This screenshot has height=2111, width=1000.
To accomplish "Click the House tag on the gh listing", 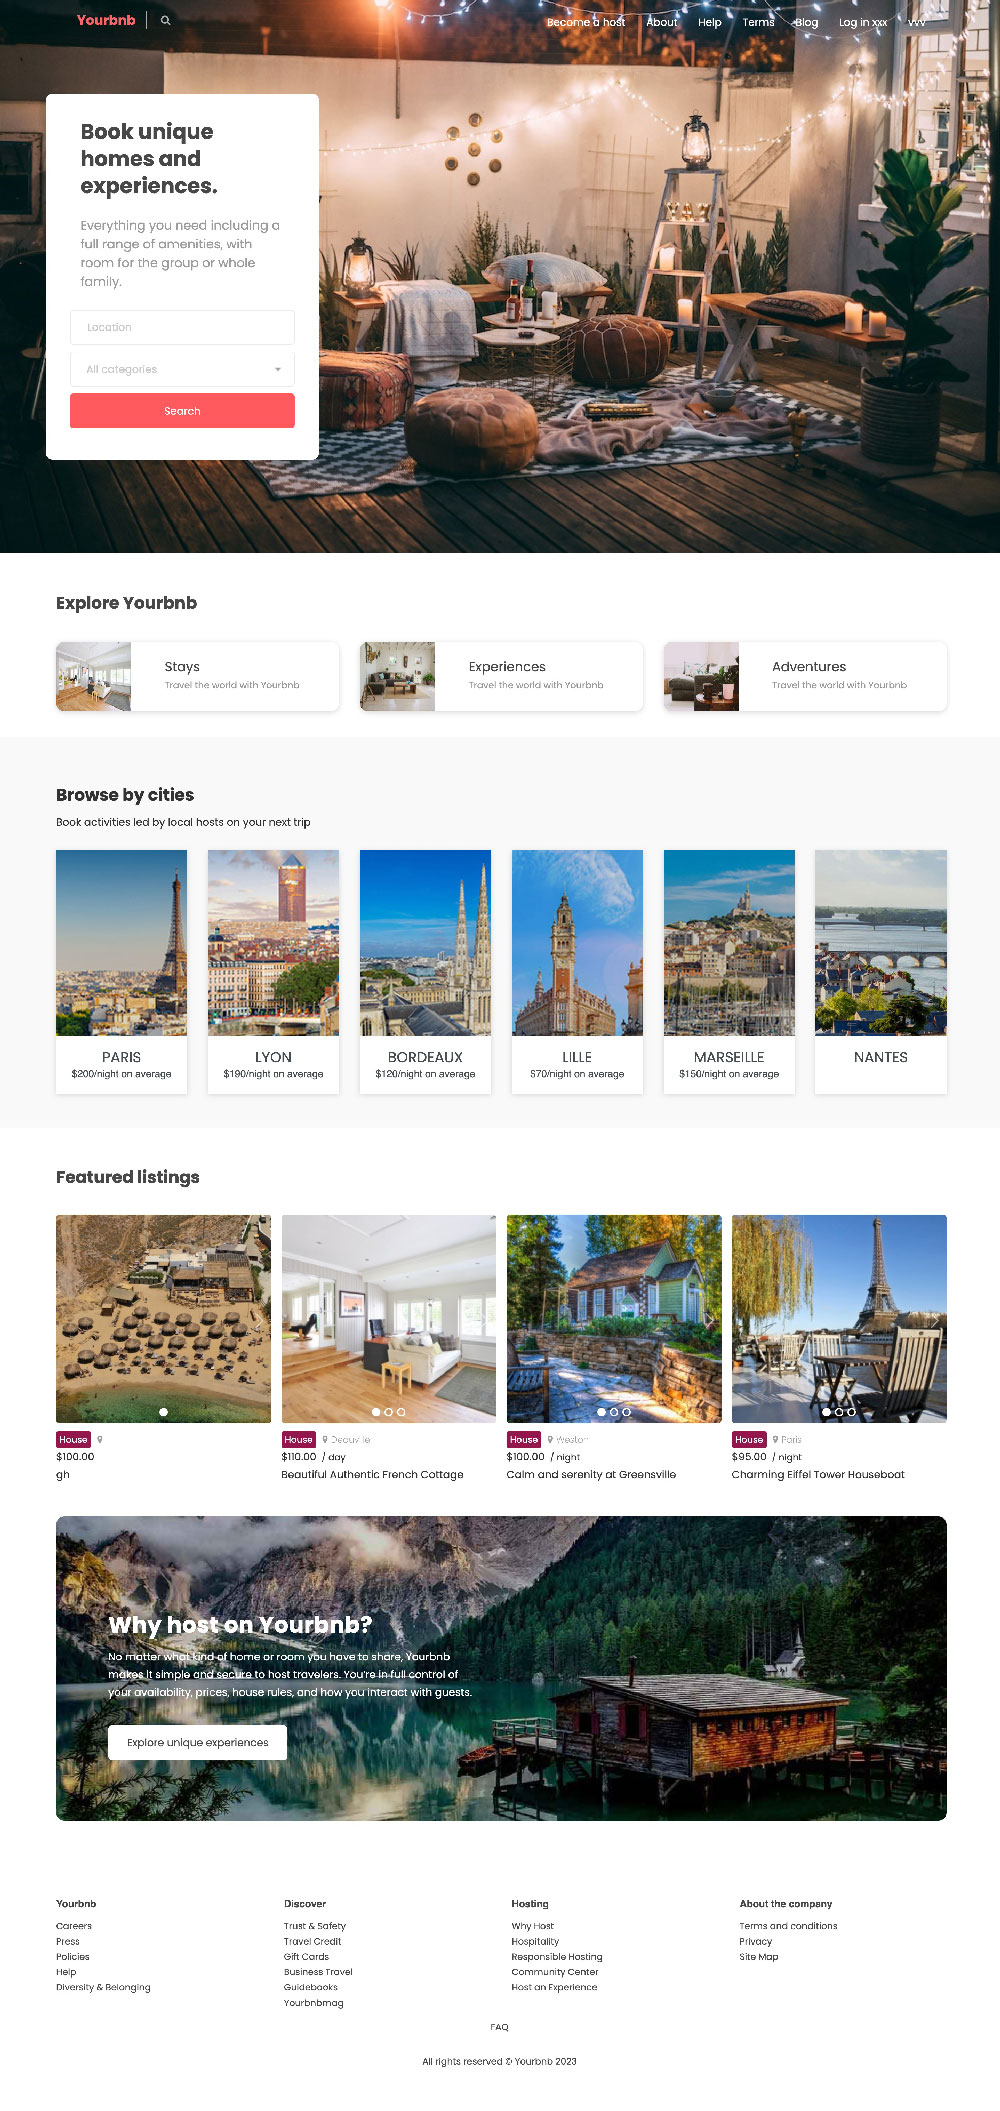I will tap(73, 1440).
